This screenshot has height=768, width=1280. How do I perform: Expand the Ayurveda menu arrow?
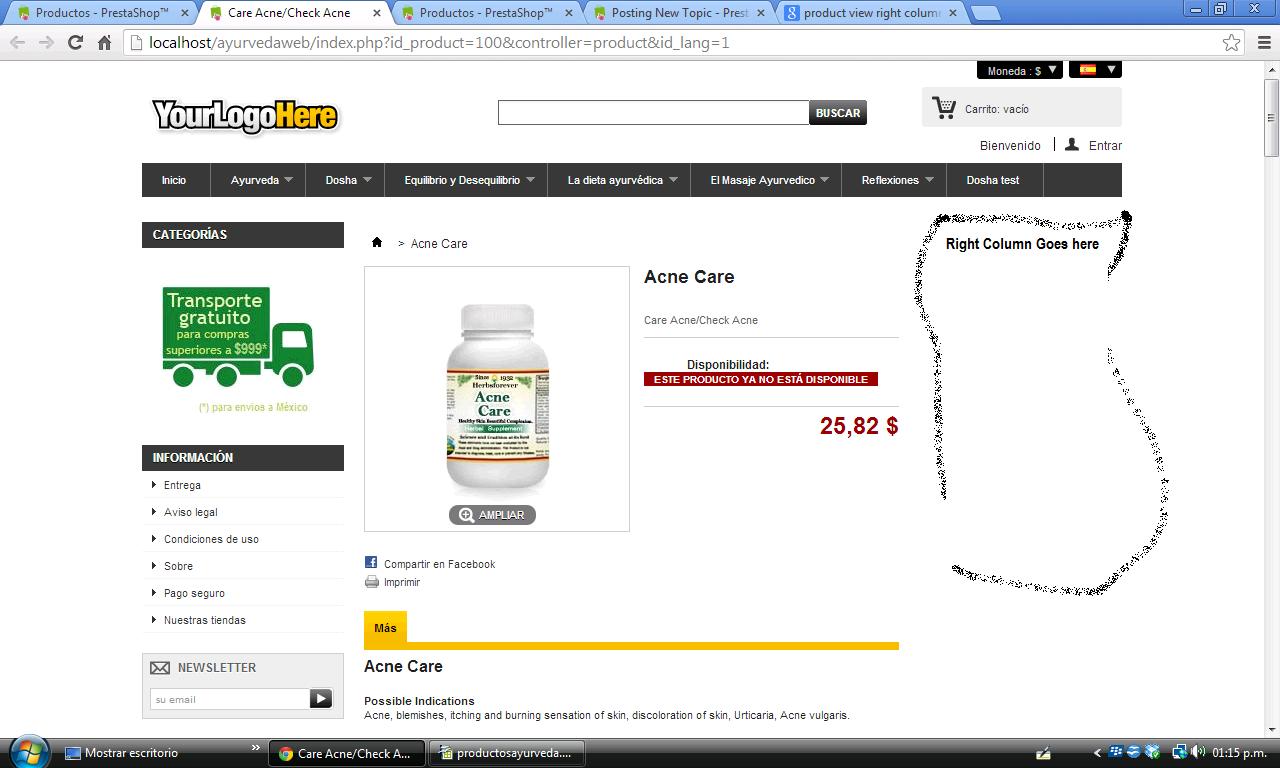click(288, 180)
